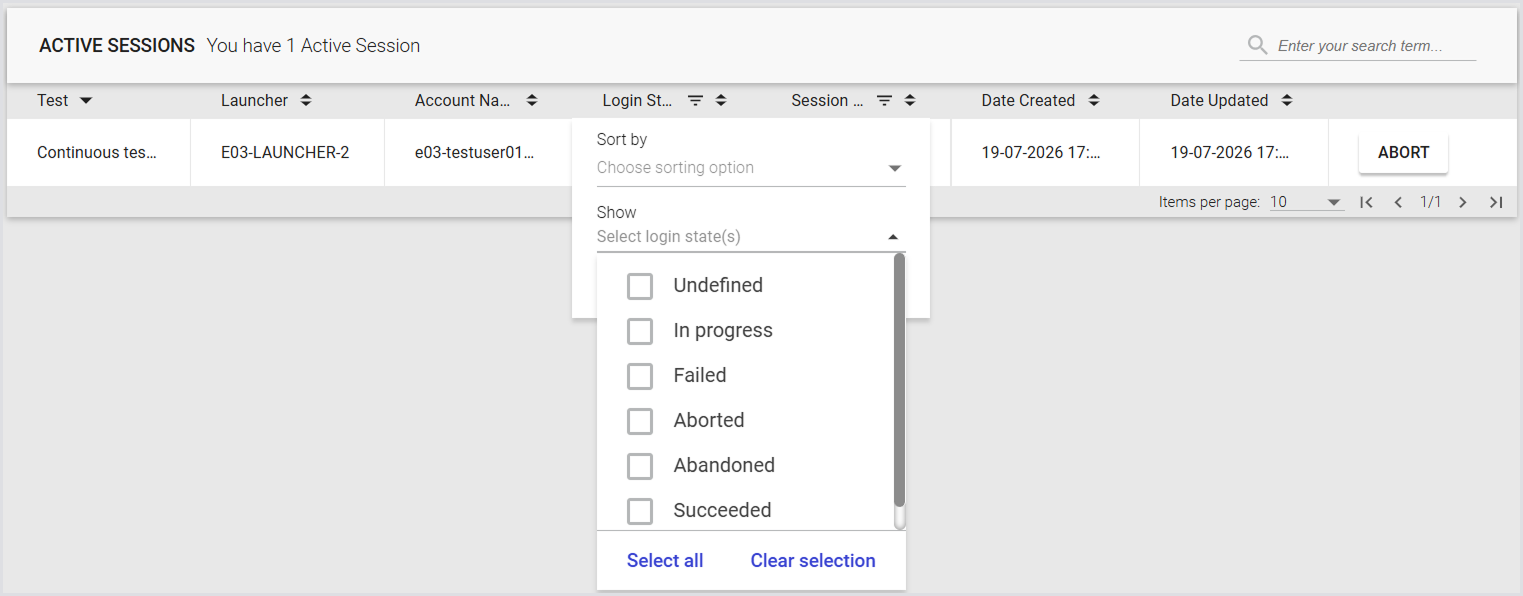
Task: Check the In progress login state
Action: 640,331
